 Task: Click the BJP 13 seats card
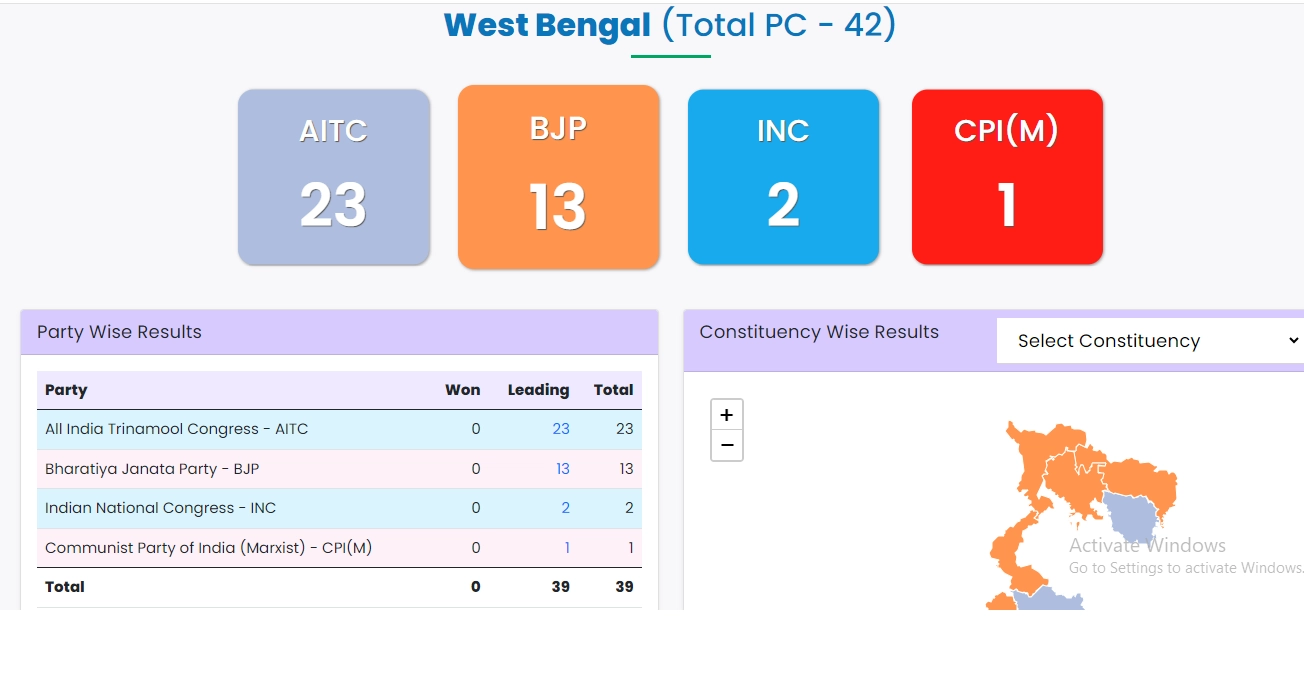click(558, 177)
